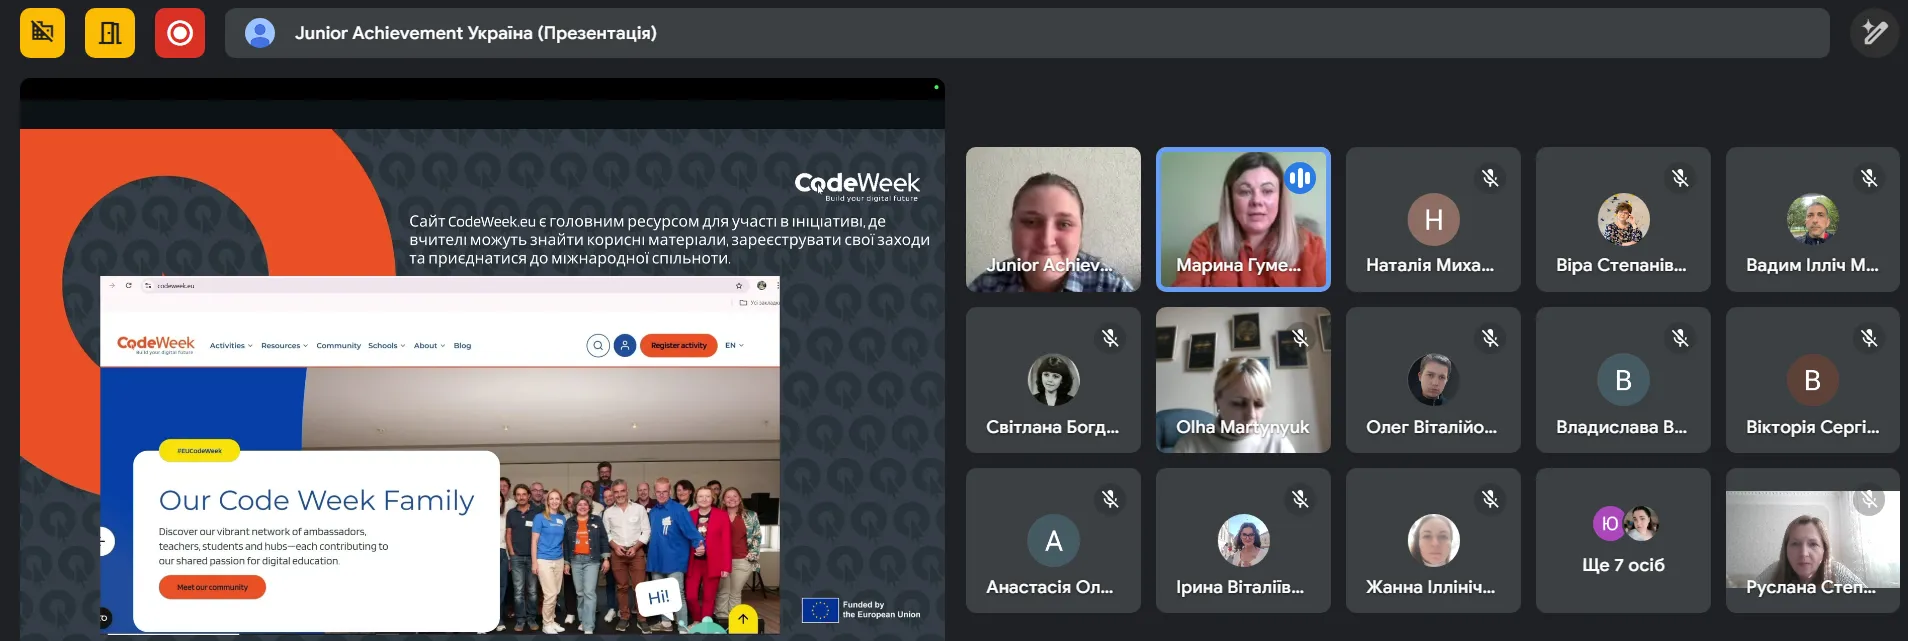The width and height of the screenshot is (1908, 641).
Task: Click the red record button icon
Action: pyautogui.click(x=180, y=33)
